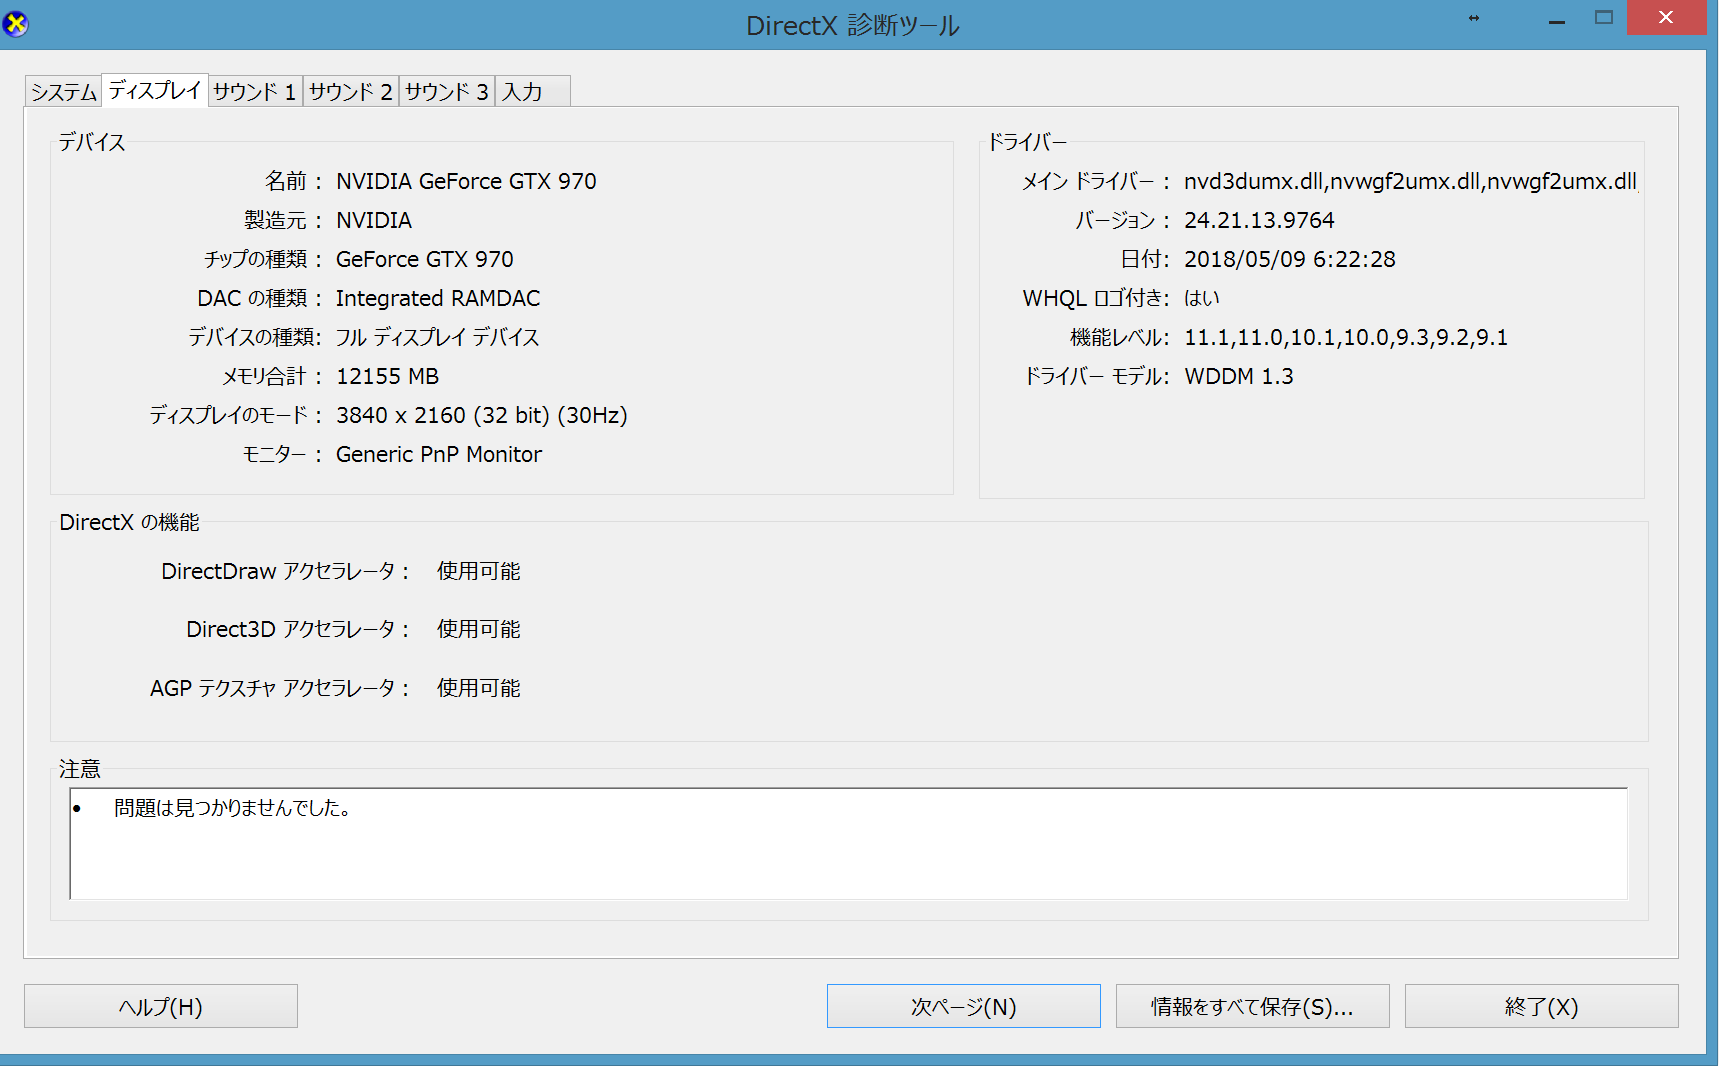The image size is (1719, 1066).
Task: Click the ドライバー group heading
Action: (x=1027, y=142)
